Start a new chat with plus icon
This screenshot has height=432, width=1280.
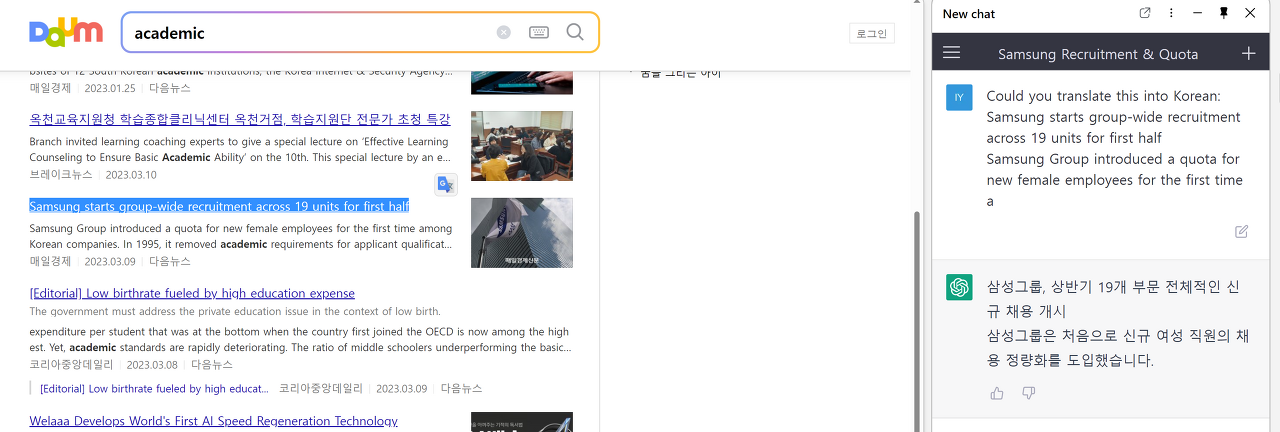click(x=1248, y=53)
